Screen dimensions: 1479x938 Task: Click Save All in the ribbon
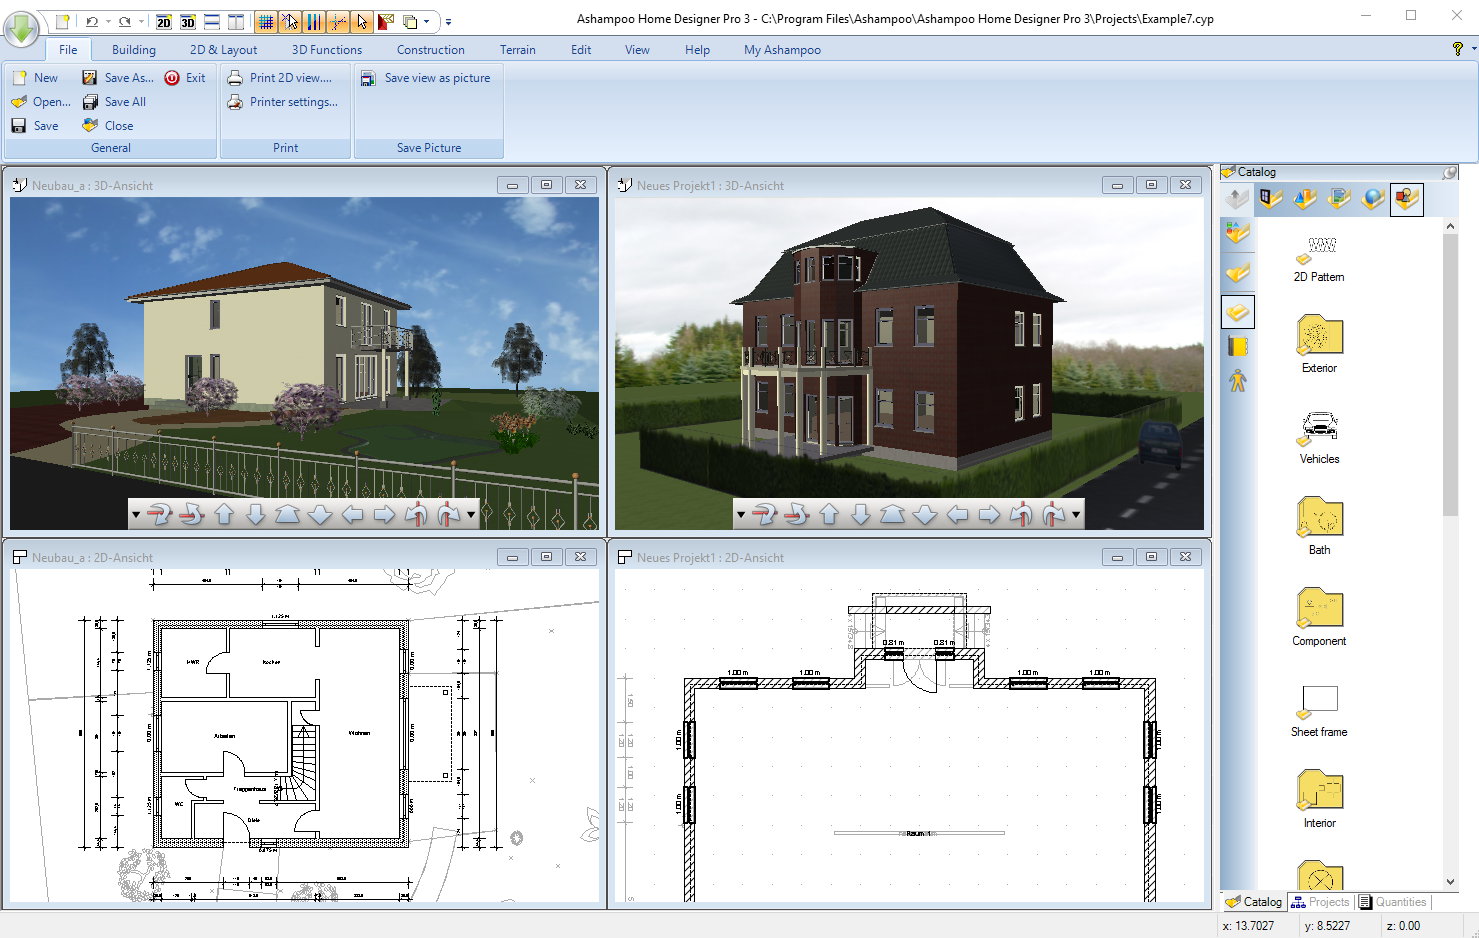pyautogui.click(x=115, y=102)
